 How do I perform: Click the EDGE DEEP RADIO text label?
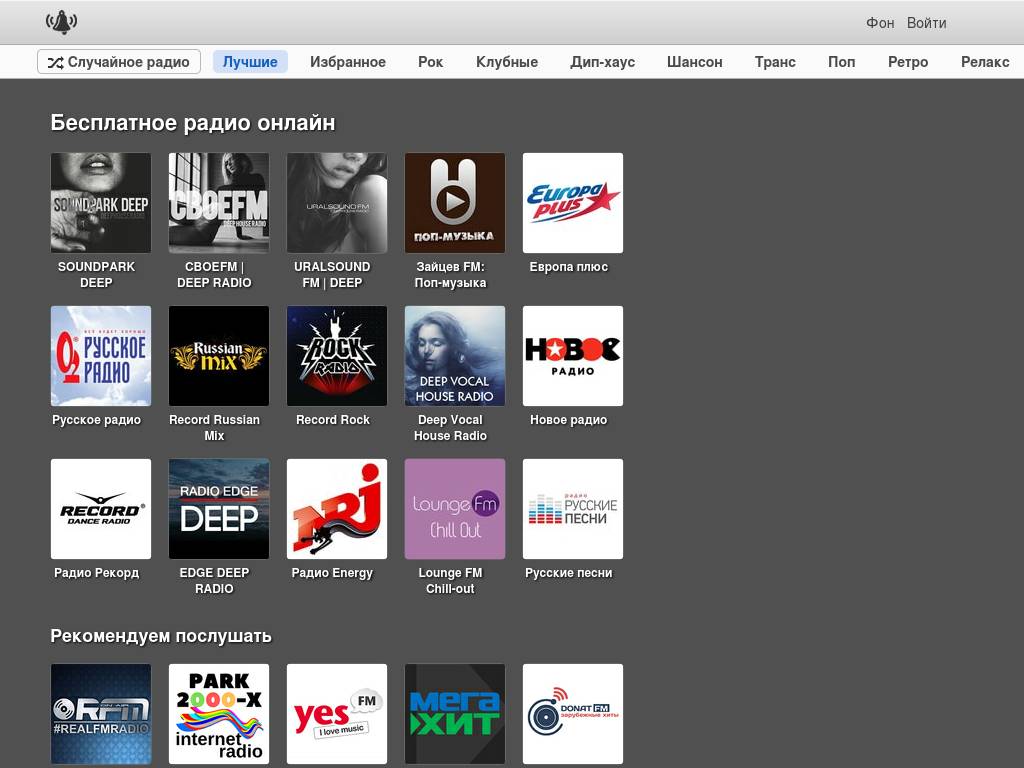click(x=214, y=581)
